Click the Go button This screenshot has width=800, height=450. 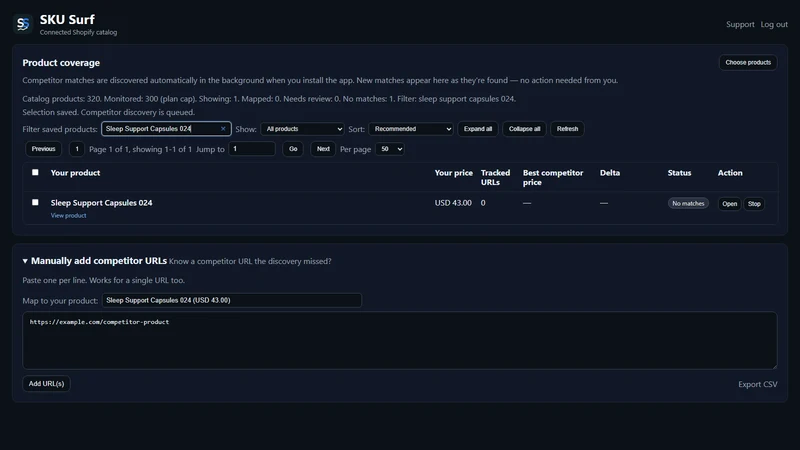(x=293, y=149)
